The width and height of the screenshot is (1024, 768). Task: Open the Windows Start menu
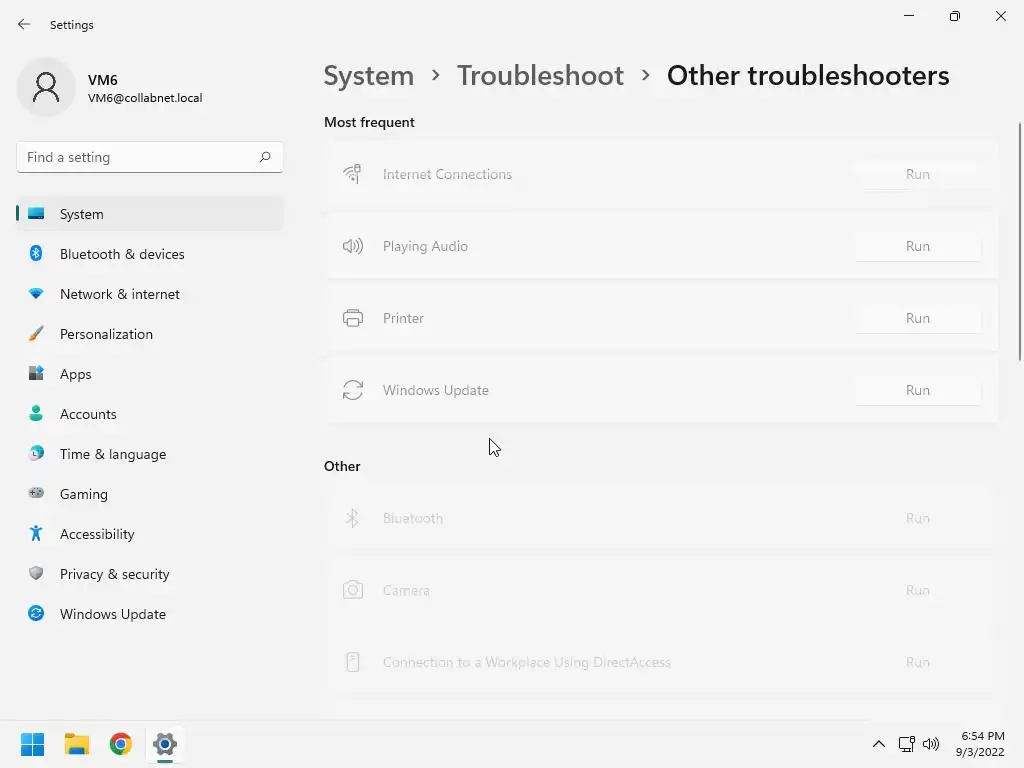pos(33,744)
